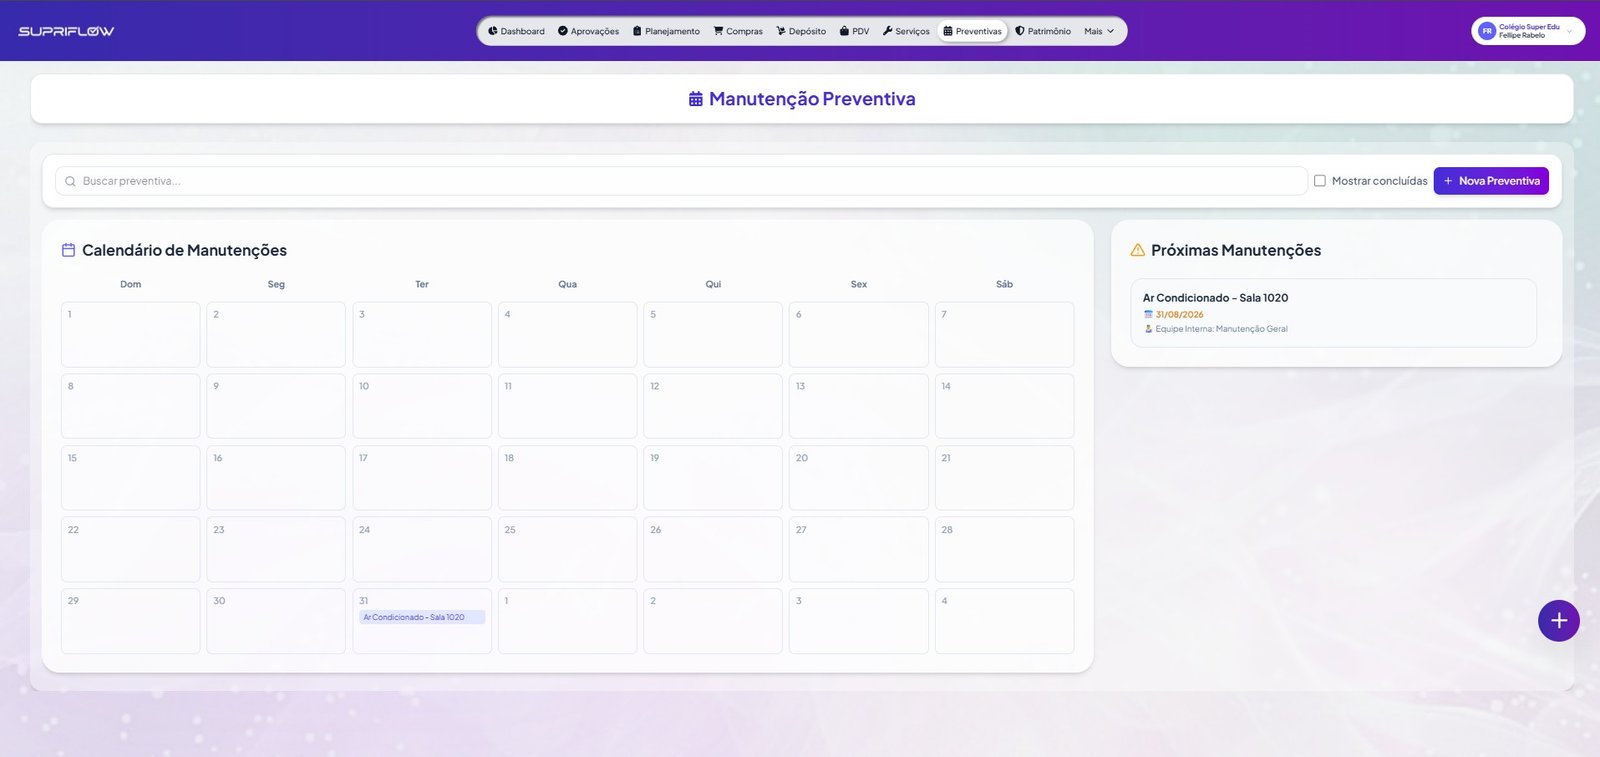Select calendar day 20

[x=859, y=478]
